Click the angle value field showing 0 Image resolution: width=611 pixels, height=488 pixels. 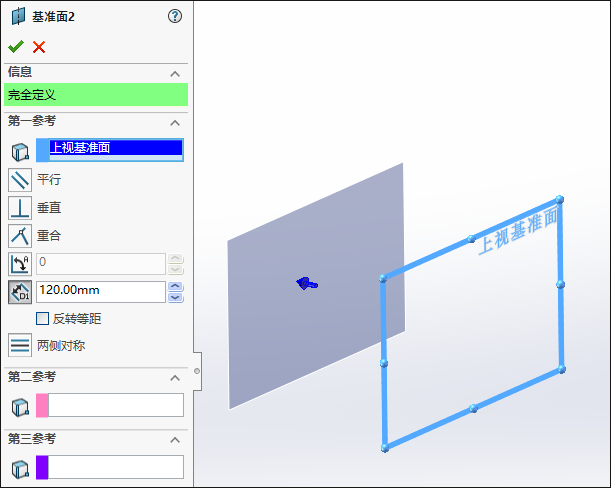(101, 264)
